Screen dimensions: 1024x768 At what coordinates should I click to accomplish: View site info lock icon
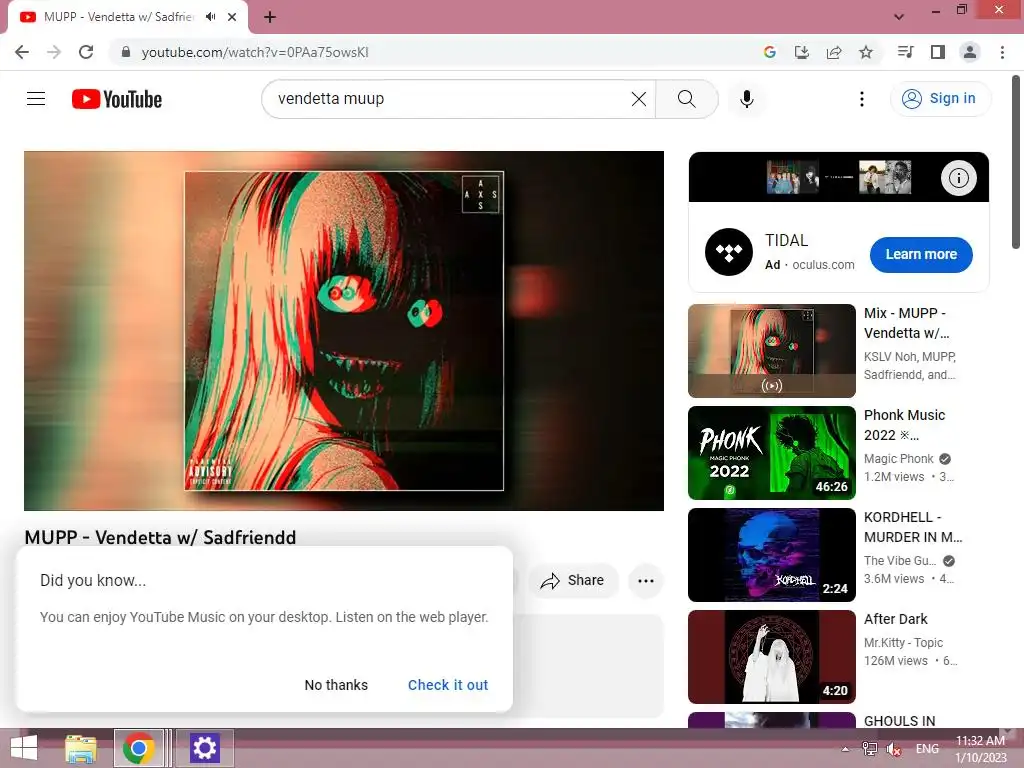[126, 52]
